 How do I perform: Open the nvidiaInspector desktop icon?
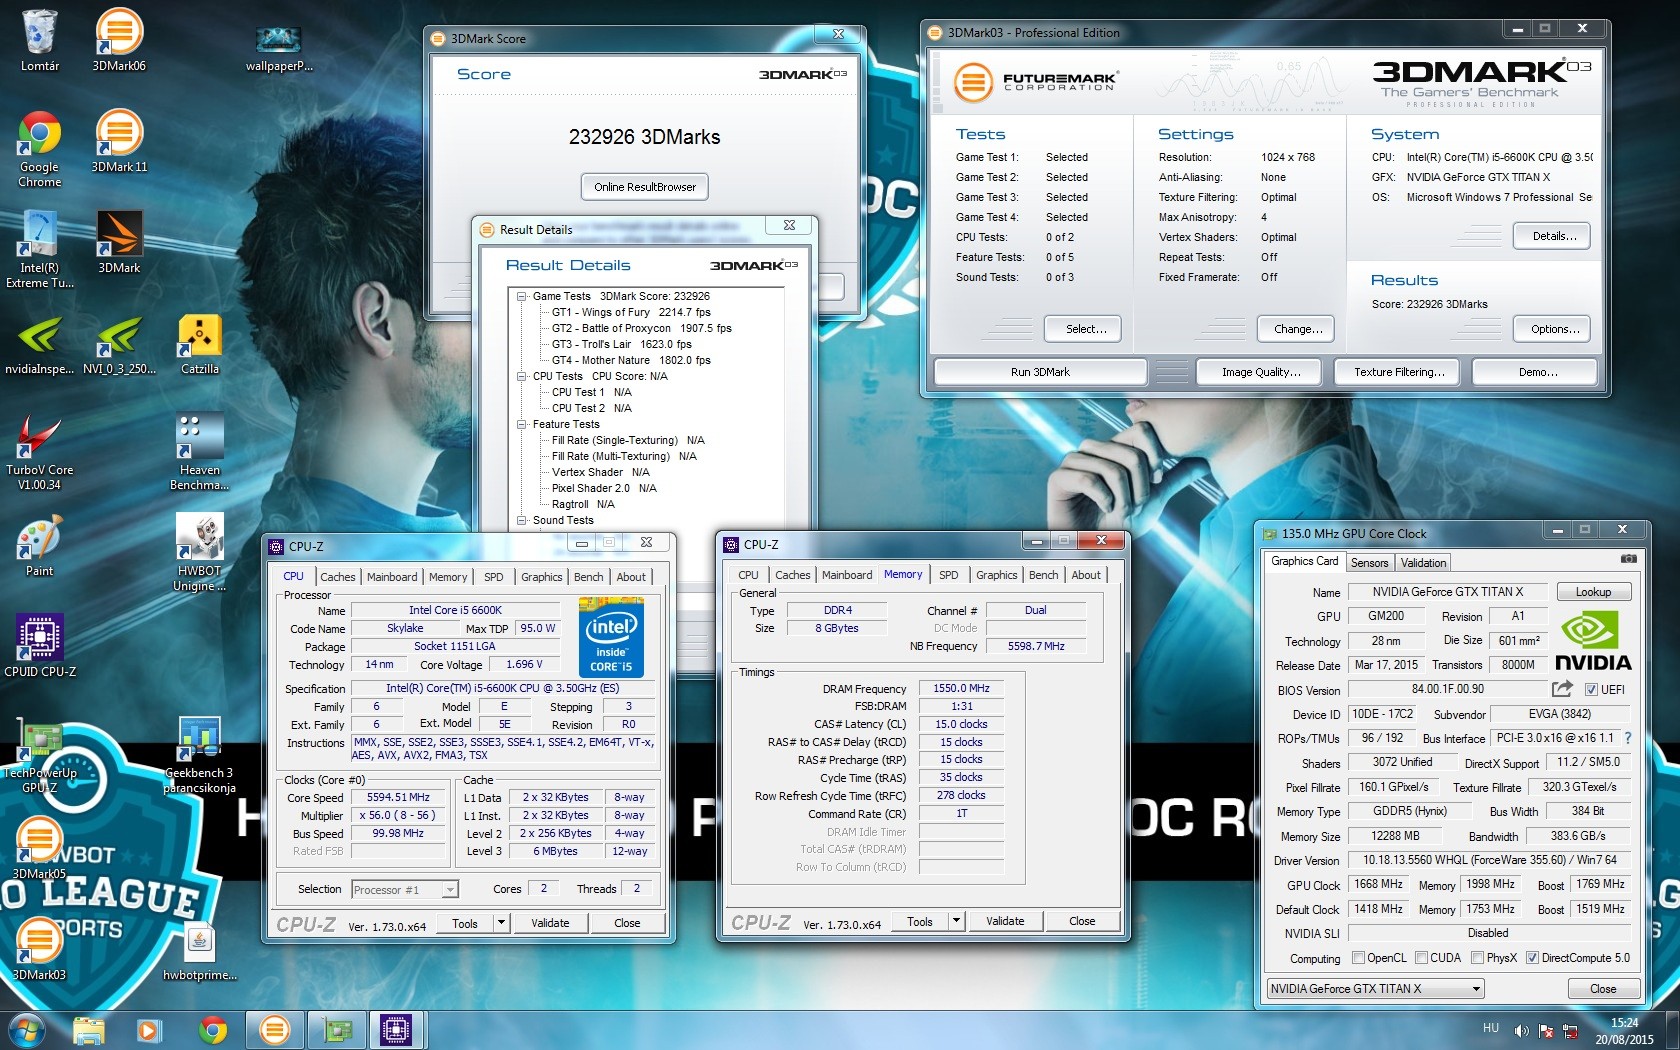click(x=39, y=343)
